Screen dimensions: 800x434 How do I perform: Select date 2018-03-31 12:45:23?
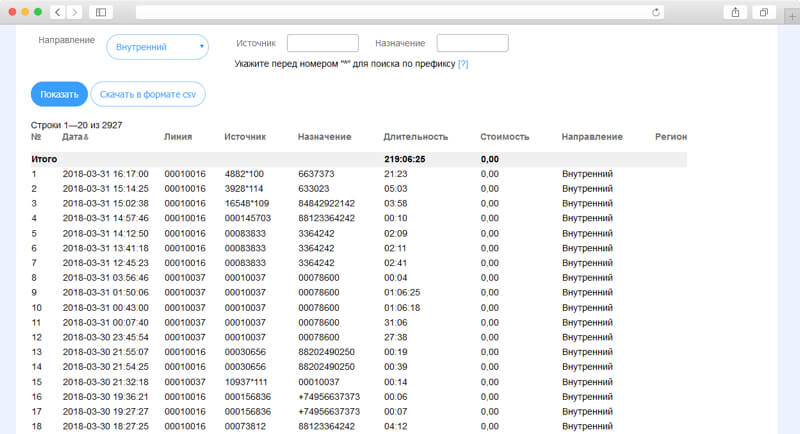(x=106, y=263)
